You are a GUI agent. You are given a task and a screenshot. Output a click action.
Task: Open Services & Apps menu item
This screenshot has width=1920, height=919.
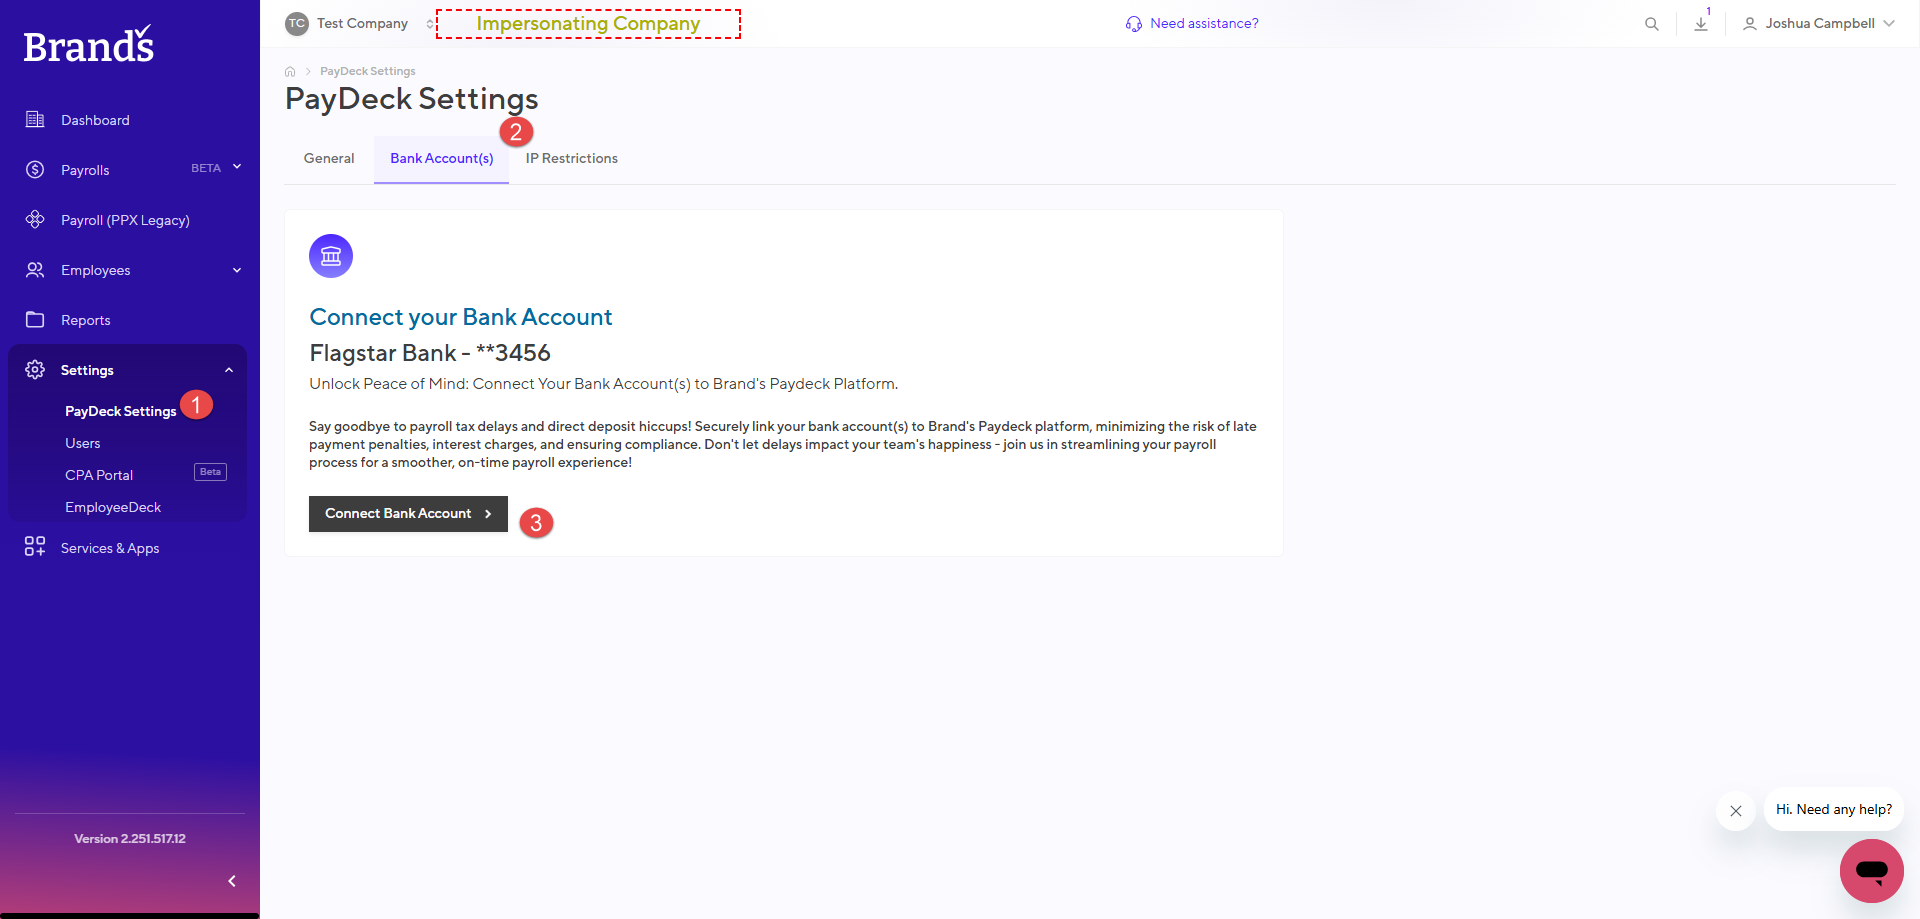[x=110, y=548]
